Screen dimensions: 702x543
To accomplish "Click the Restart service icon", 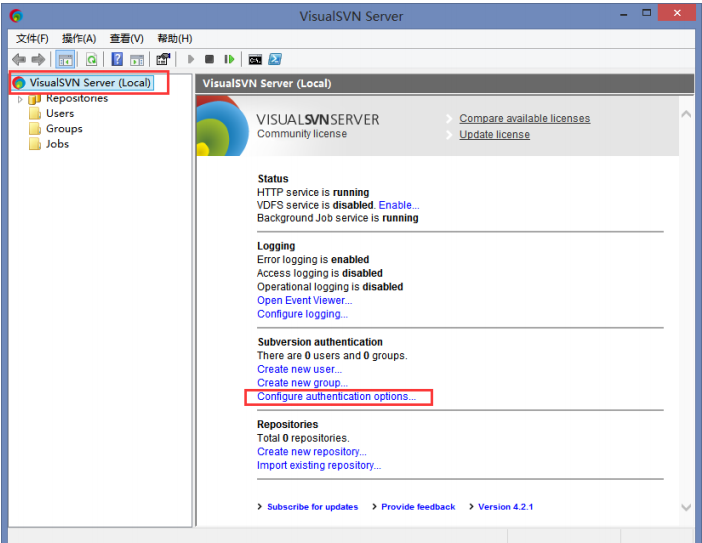I will pos(229,59).
